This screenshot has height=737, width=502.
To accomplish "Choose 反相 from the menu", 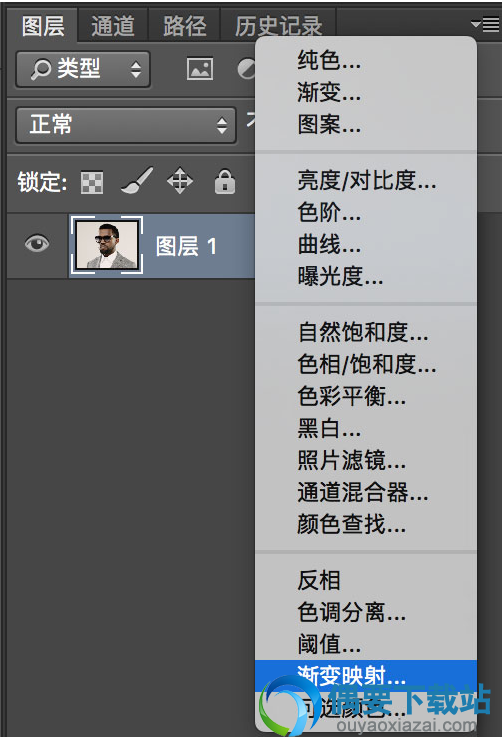I will point(366,580).
